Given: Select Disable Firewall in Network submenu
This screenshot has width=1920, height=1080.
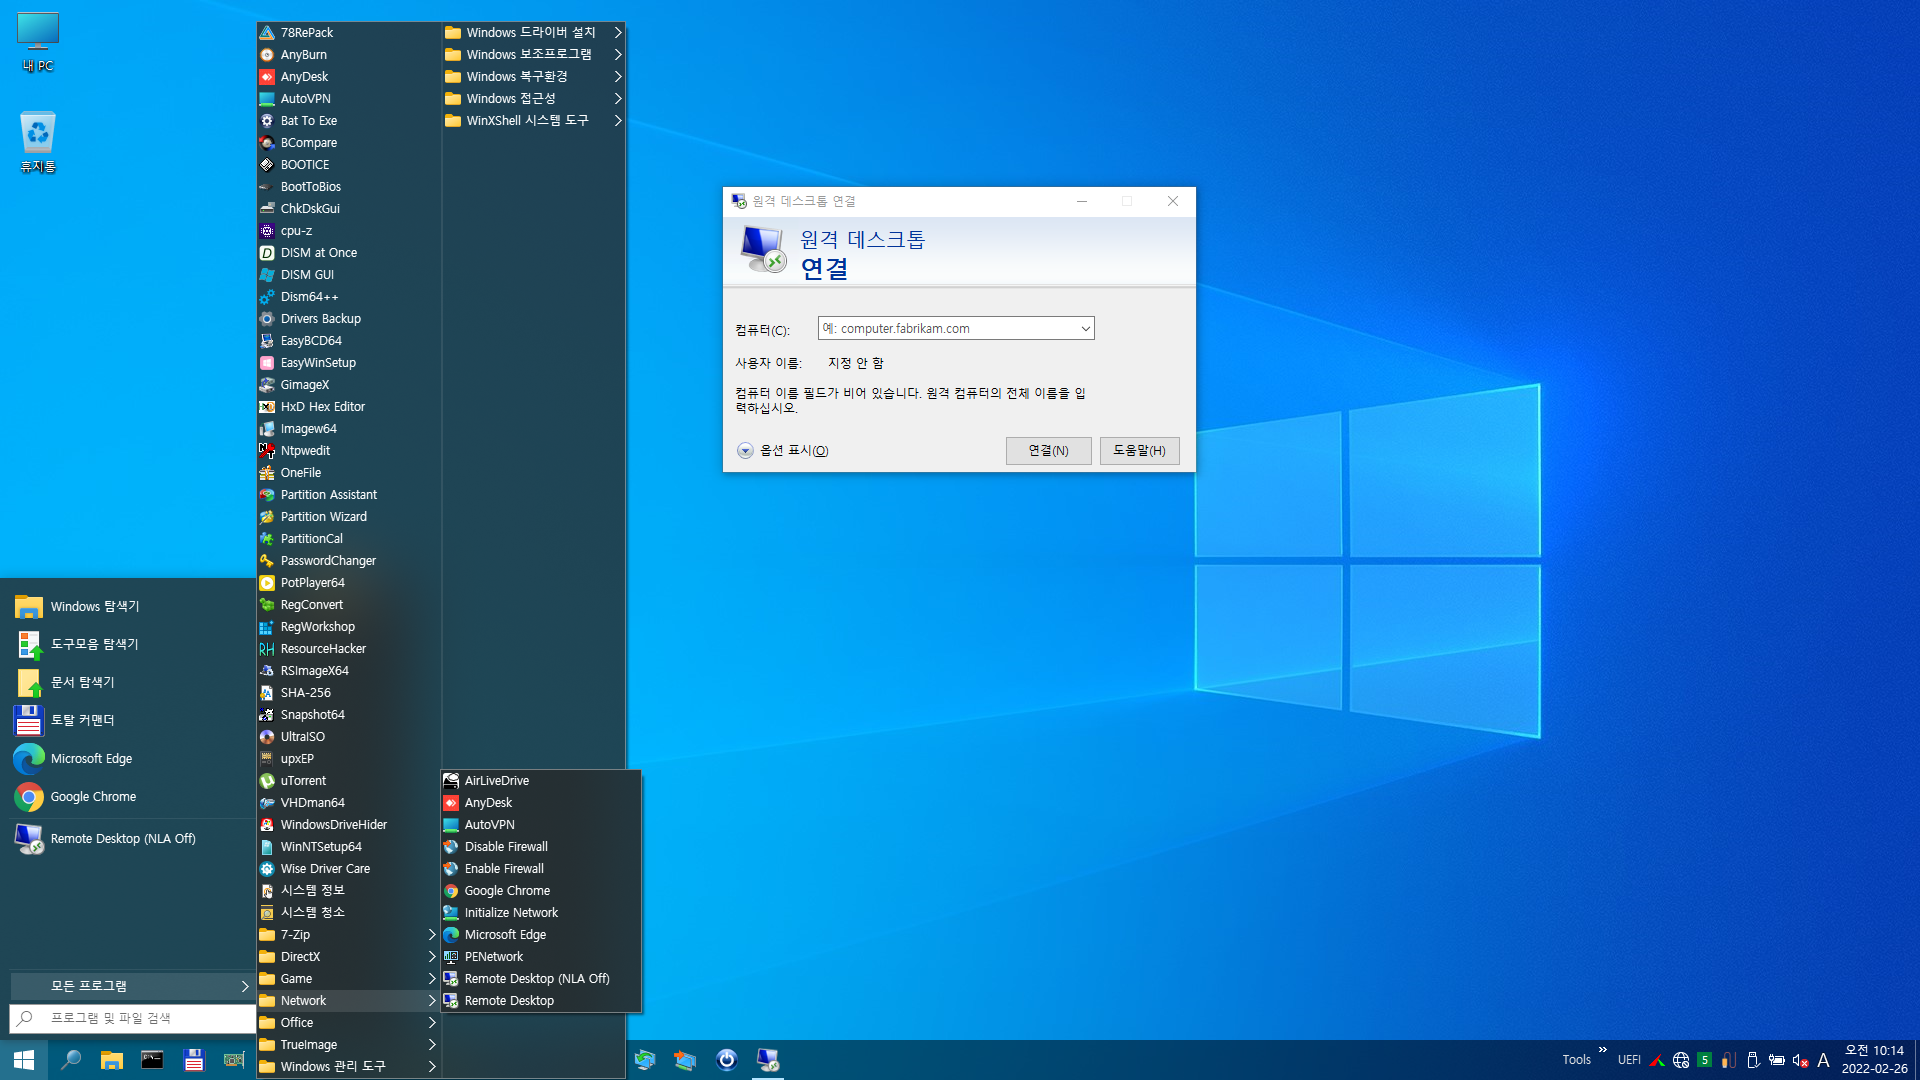Looking at the screenshot, I should [x=540, y=847].
